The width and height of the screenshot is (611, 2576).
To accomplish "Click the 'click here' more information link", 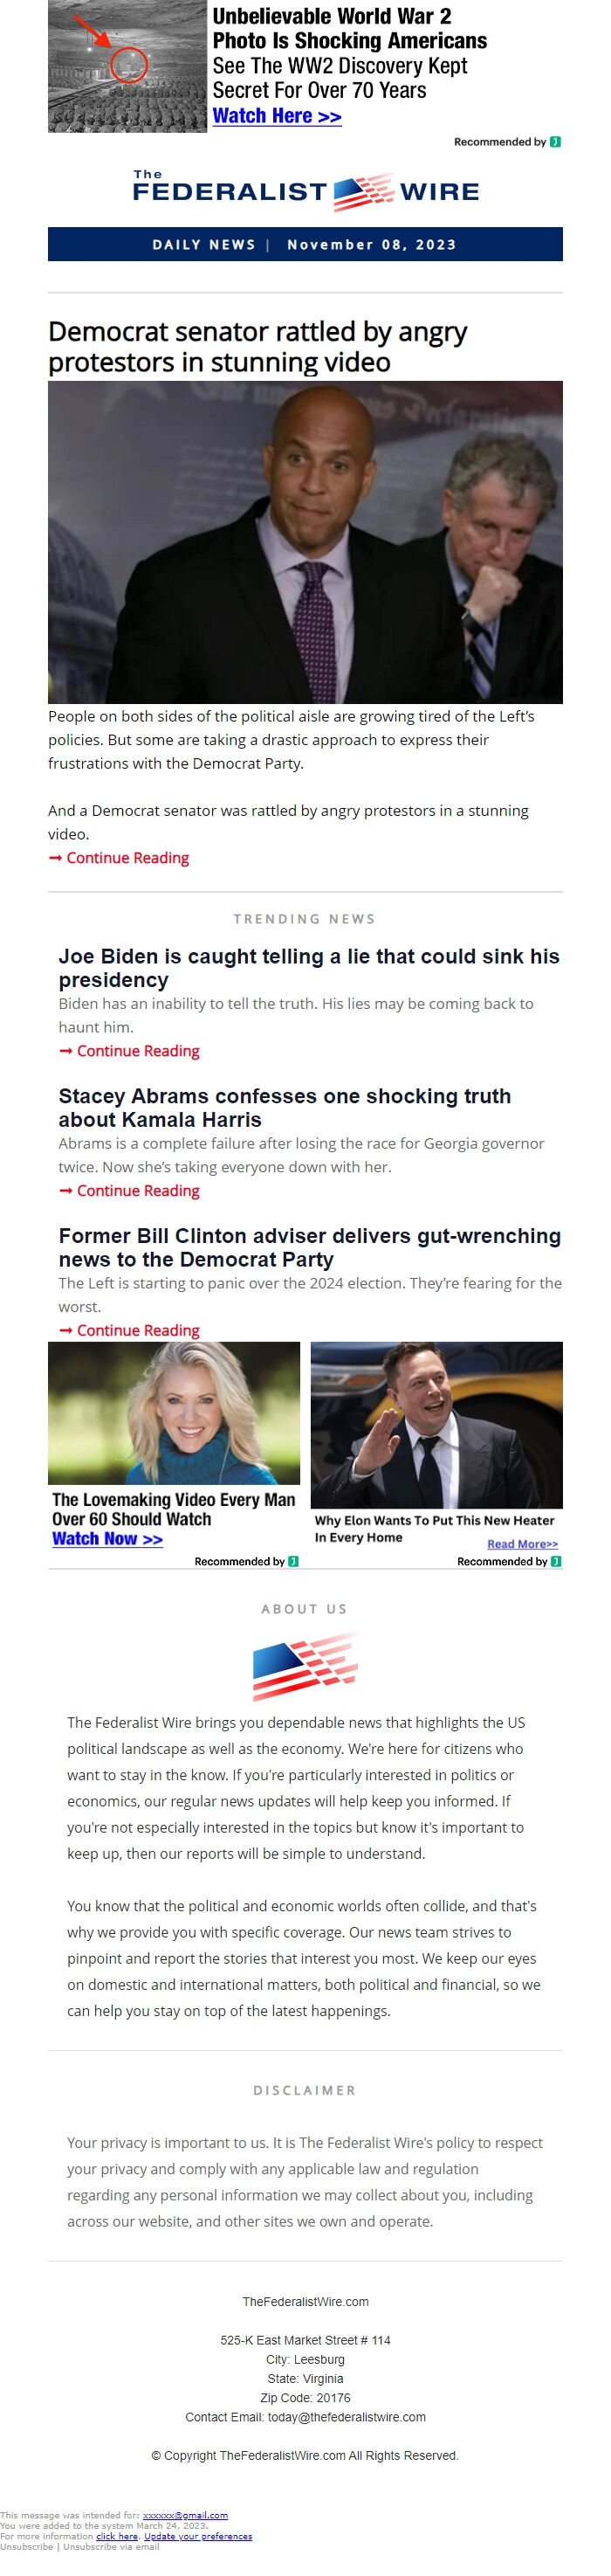I will 117,2536.
